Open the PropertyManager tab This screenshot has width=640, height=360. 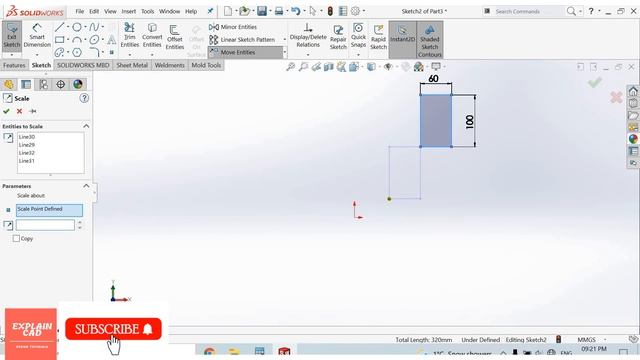pos(26,84)
